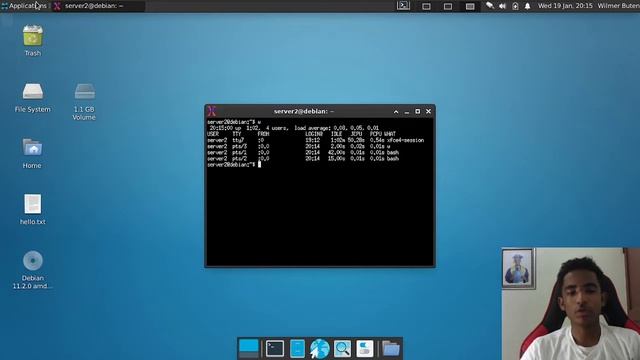Maximize the server2@debian terminal window
This screenshot has width=640, height=360.
[x=418, y=111]
